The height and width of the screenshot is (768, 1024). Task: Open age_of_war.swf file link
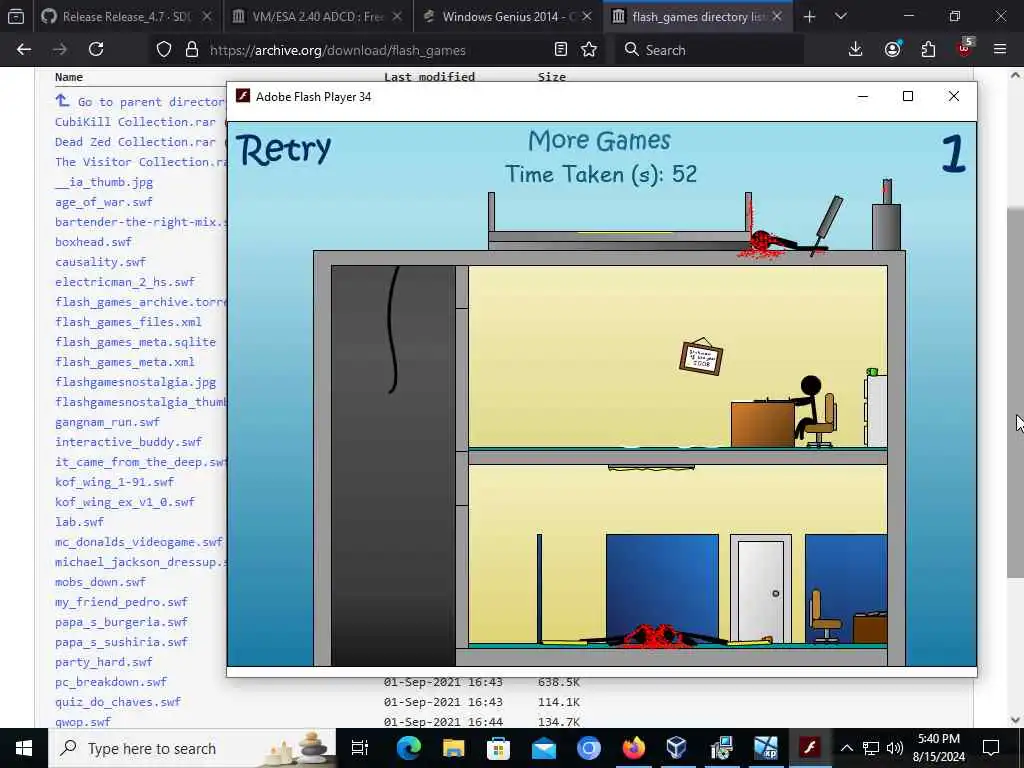pos(104,202)
